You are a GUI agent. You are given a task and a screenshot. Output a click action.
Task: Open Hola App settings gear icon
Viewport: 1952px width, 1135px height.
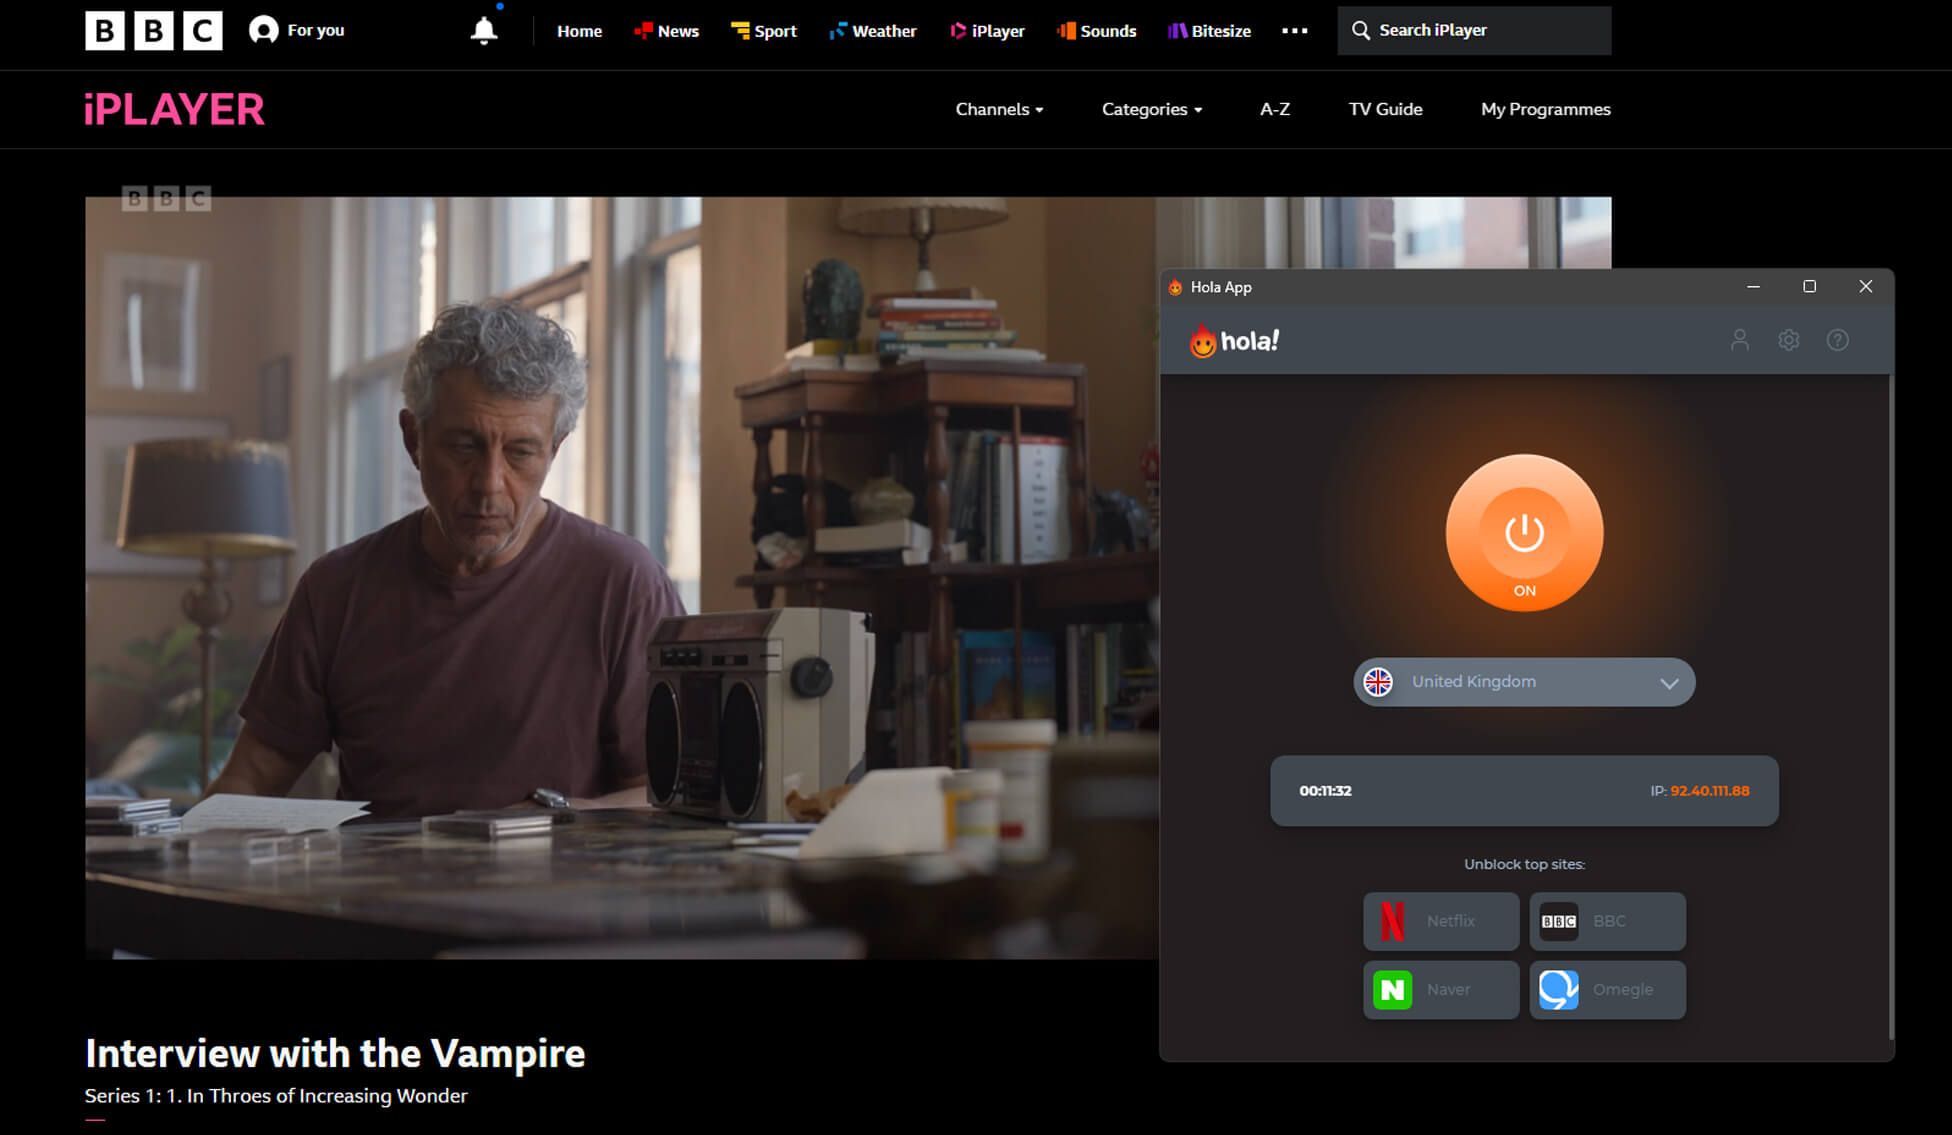(1789, 340)
